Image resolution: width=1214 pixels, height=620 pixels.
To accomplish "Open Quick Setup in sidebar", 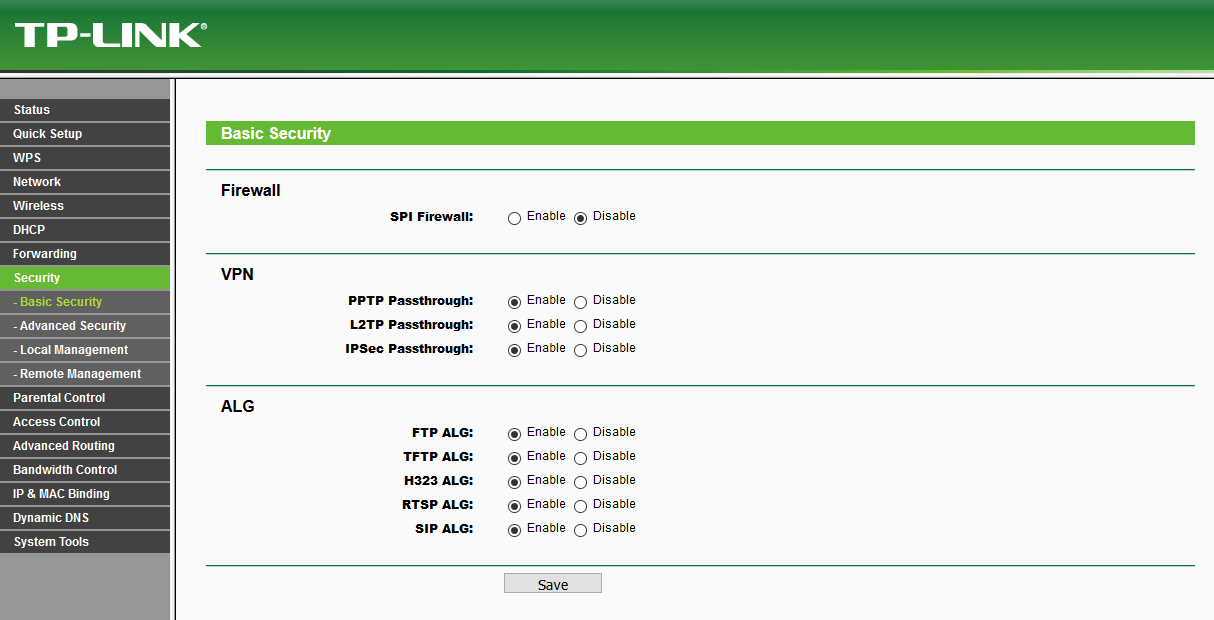I will click(x=85, y=134).
